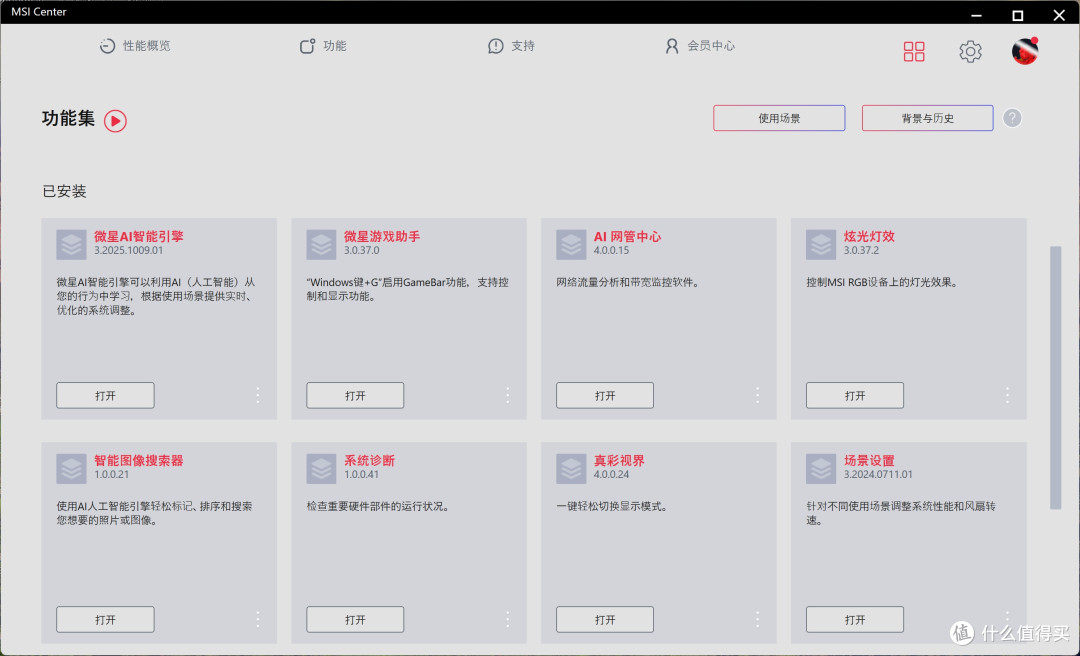Click the 已安装 section heading
1080x656 pixels.
pos(64,192)
